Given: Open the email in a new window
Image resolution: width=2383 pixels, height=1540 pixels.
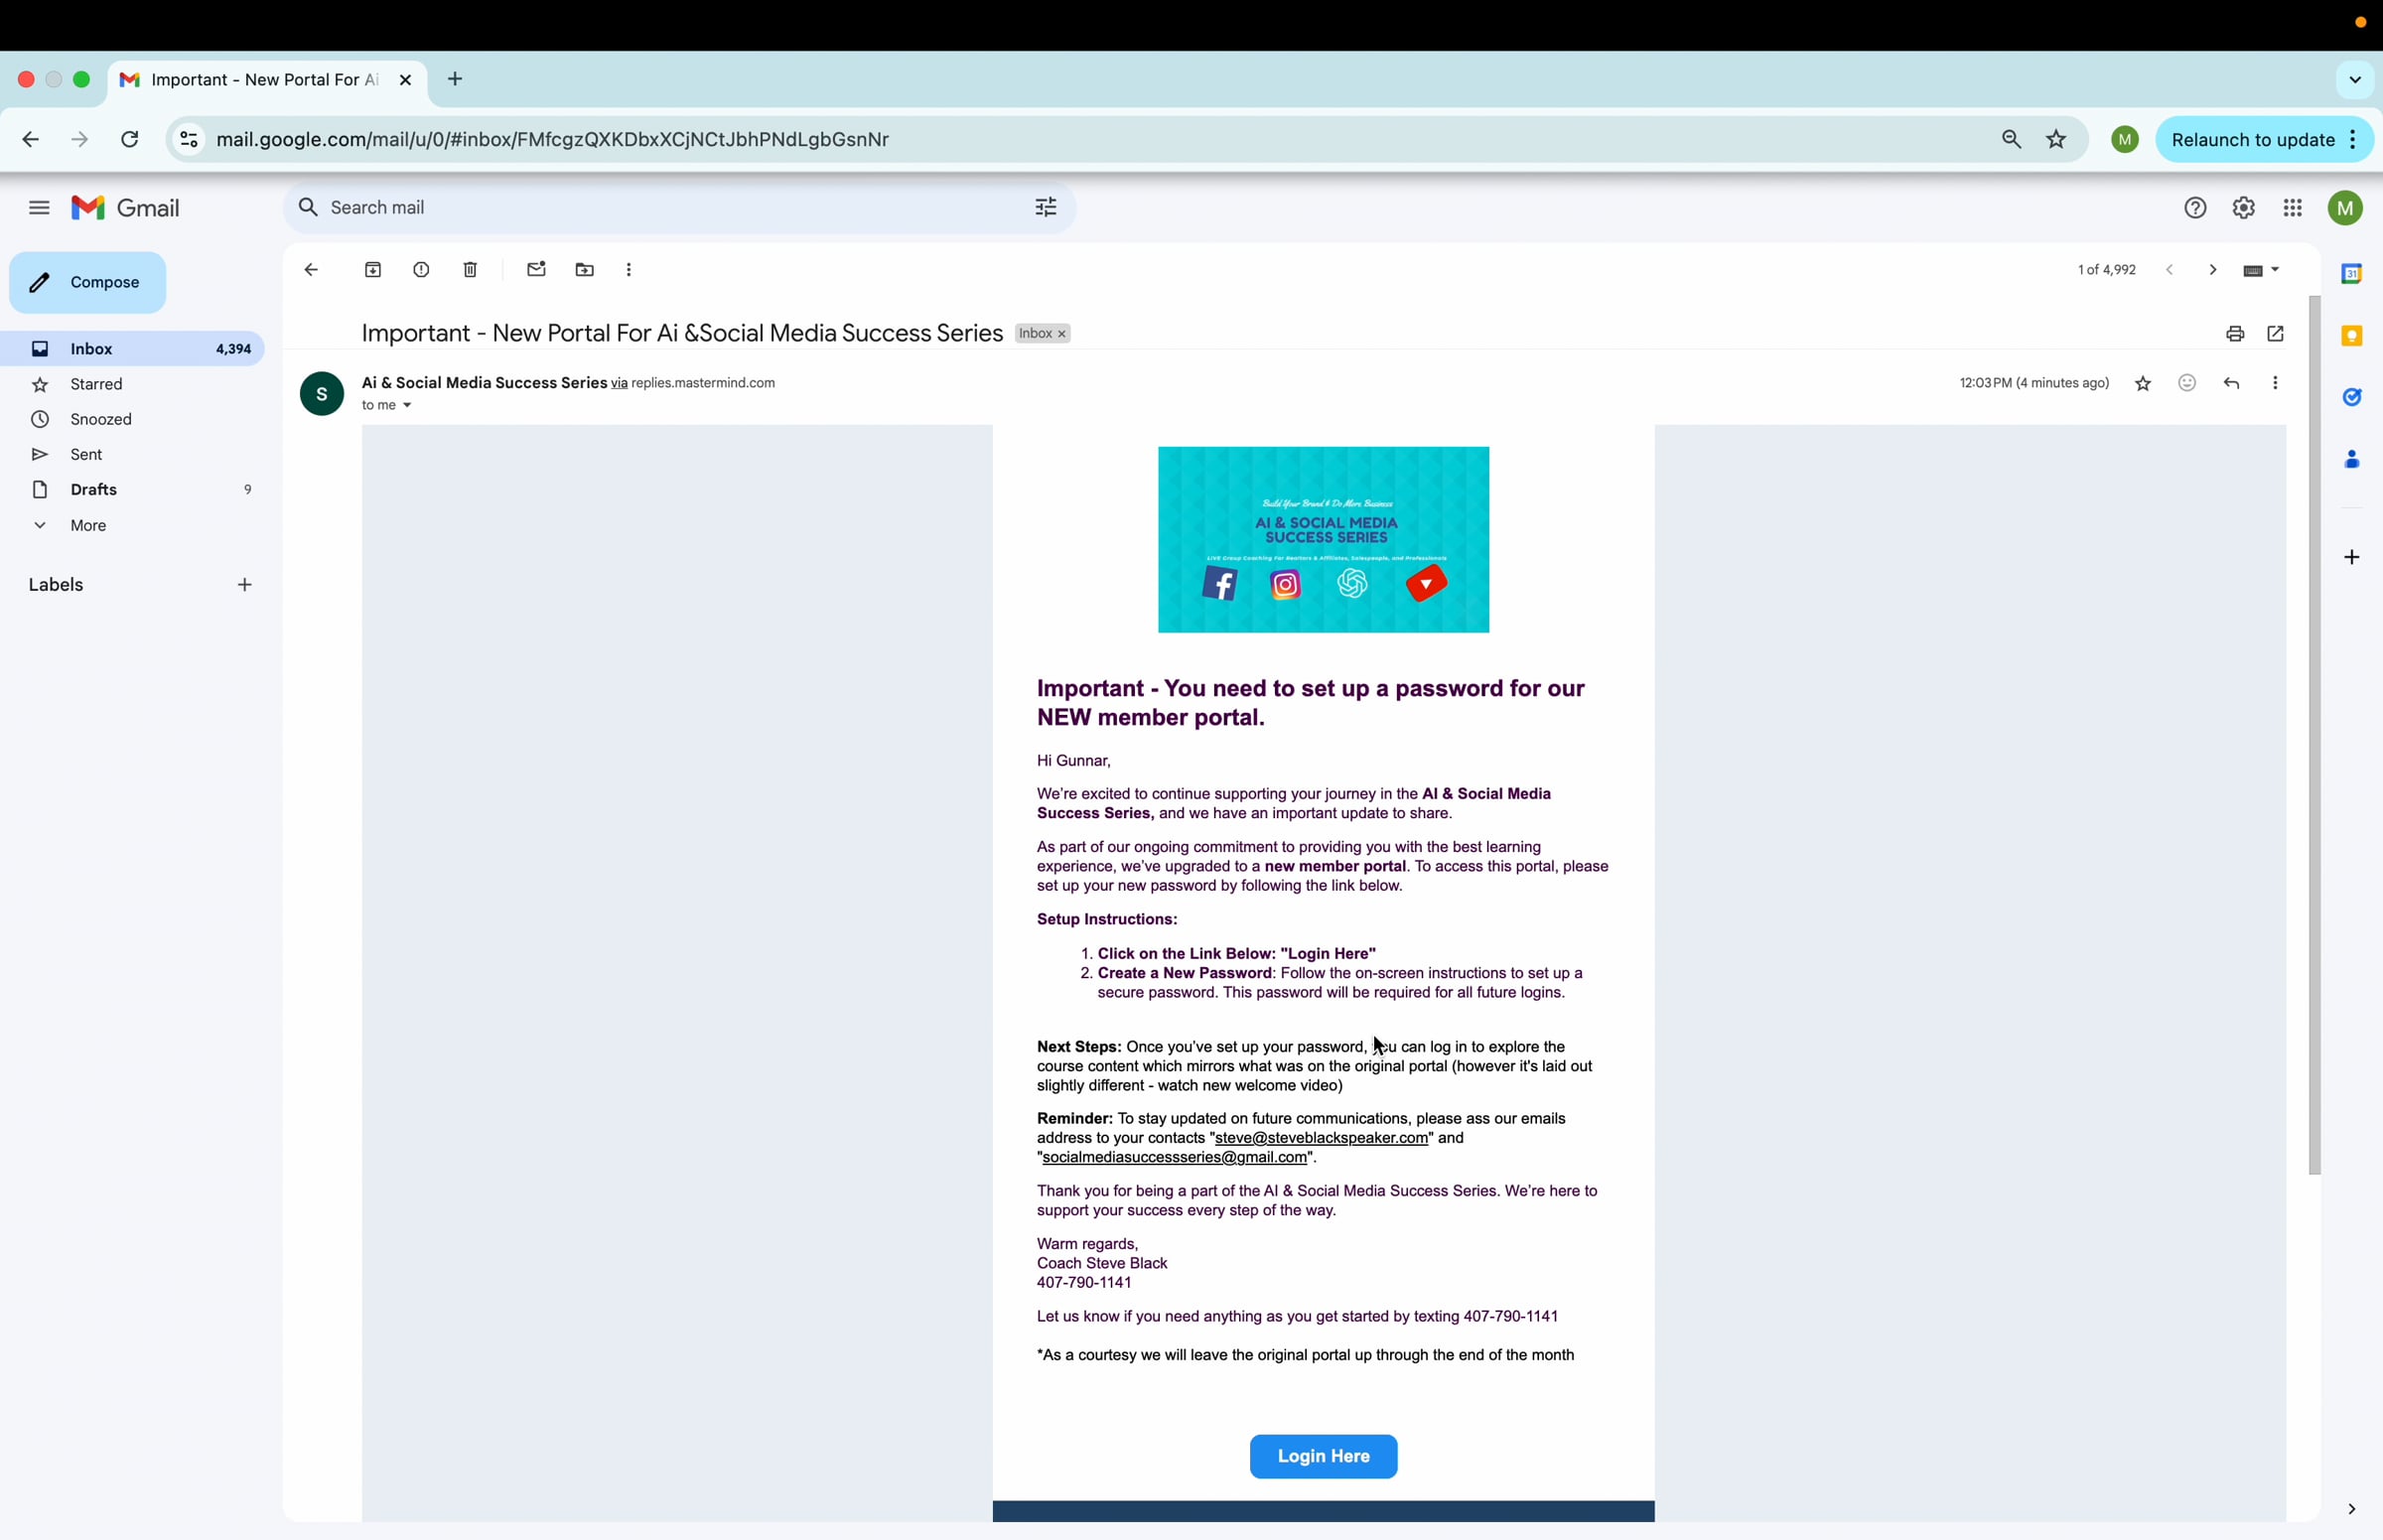Looking at the screenshot, I should (2275, 334).
